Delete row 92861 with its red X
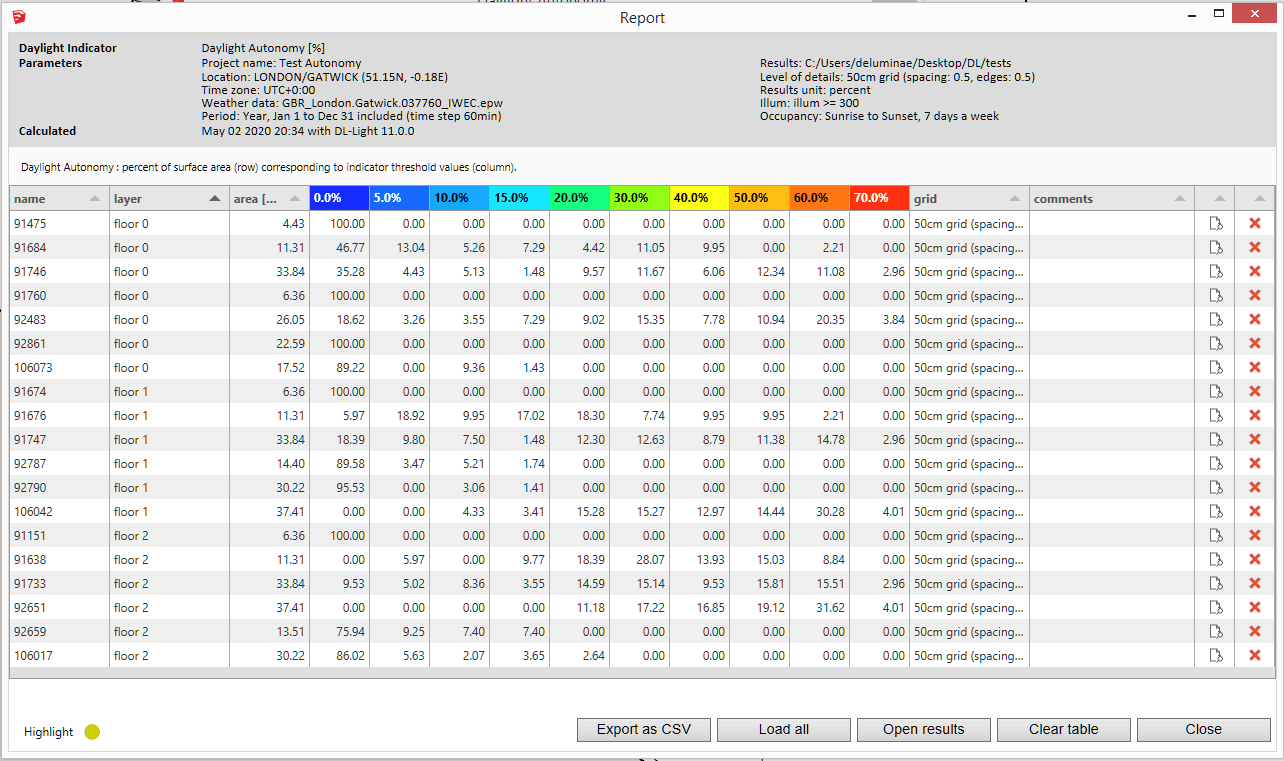The image size is (1284, 761). coord(1255,343)
